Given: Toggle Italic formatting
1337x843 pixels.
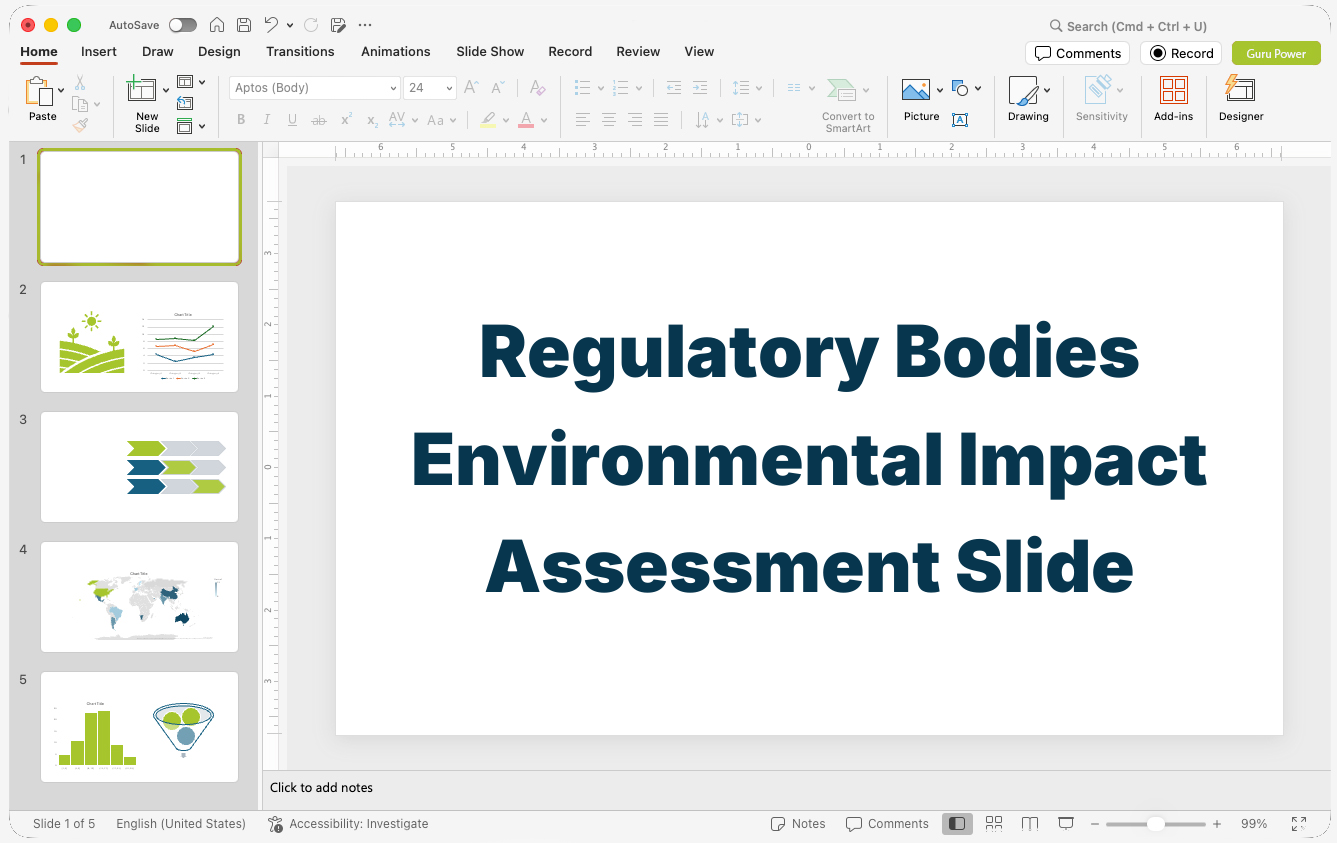Looking at the screenshot, I should point(267,120).
